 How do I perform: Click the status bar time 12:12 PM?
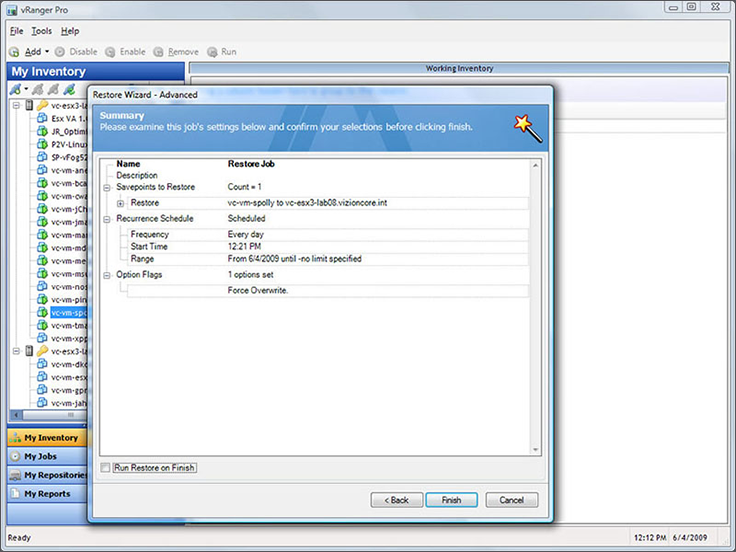point(650,538)
